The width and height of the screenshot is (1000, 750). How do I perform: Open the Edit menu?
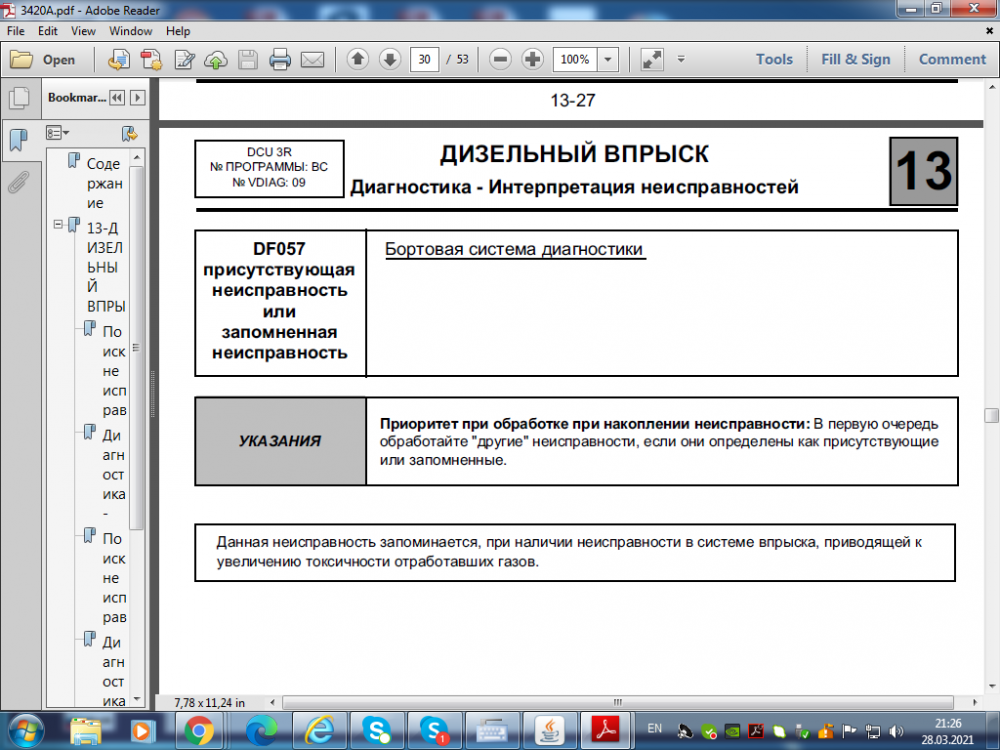point(48,31)
